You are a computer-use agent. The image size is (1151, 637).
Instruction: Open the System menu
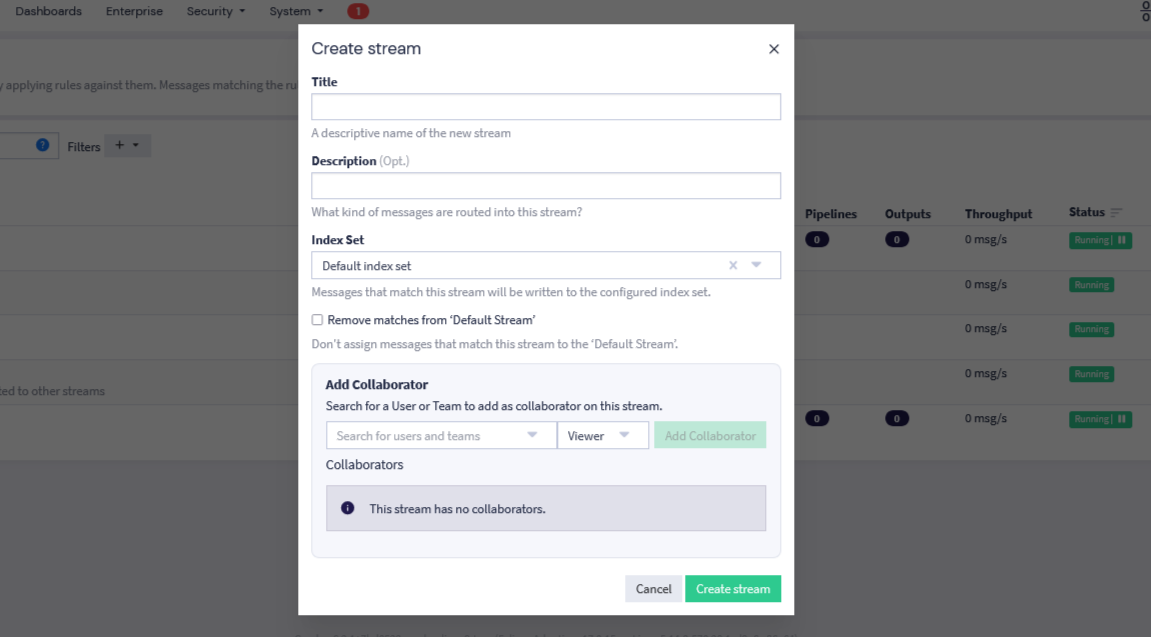coord(296,11)
